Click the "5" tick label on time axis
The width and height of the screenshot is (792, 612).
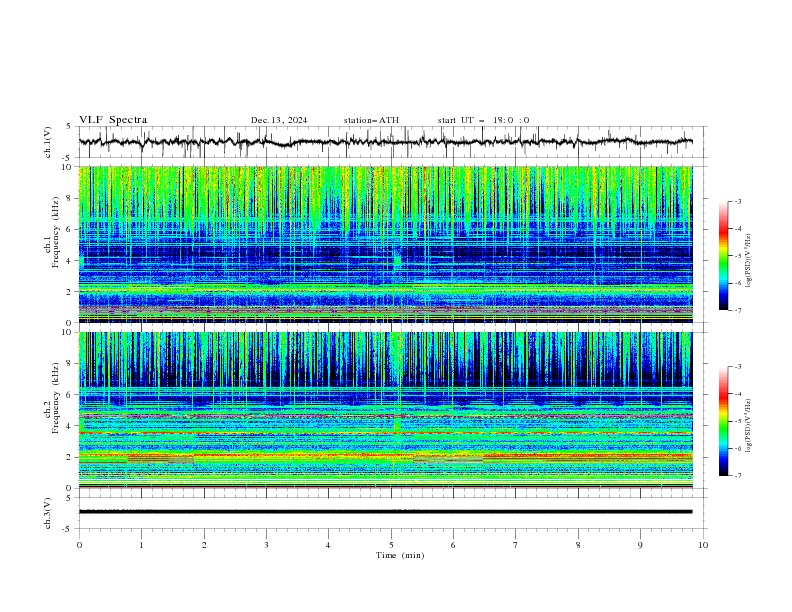[391, 545]
